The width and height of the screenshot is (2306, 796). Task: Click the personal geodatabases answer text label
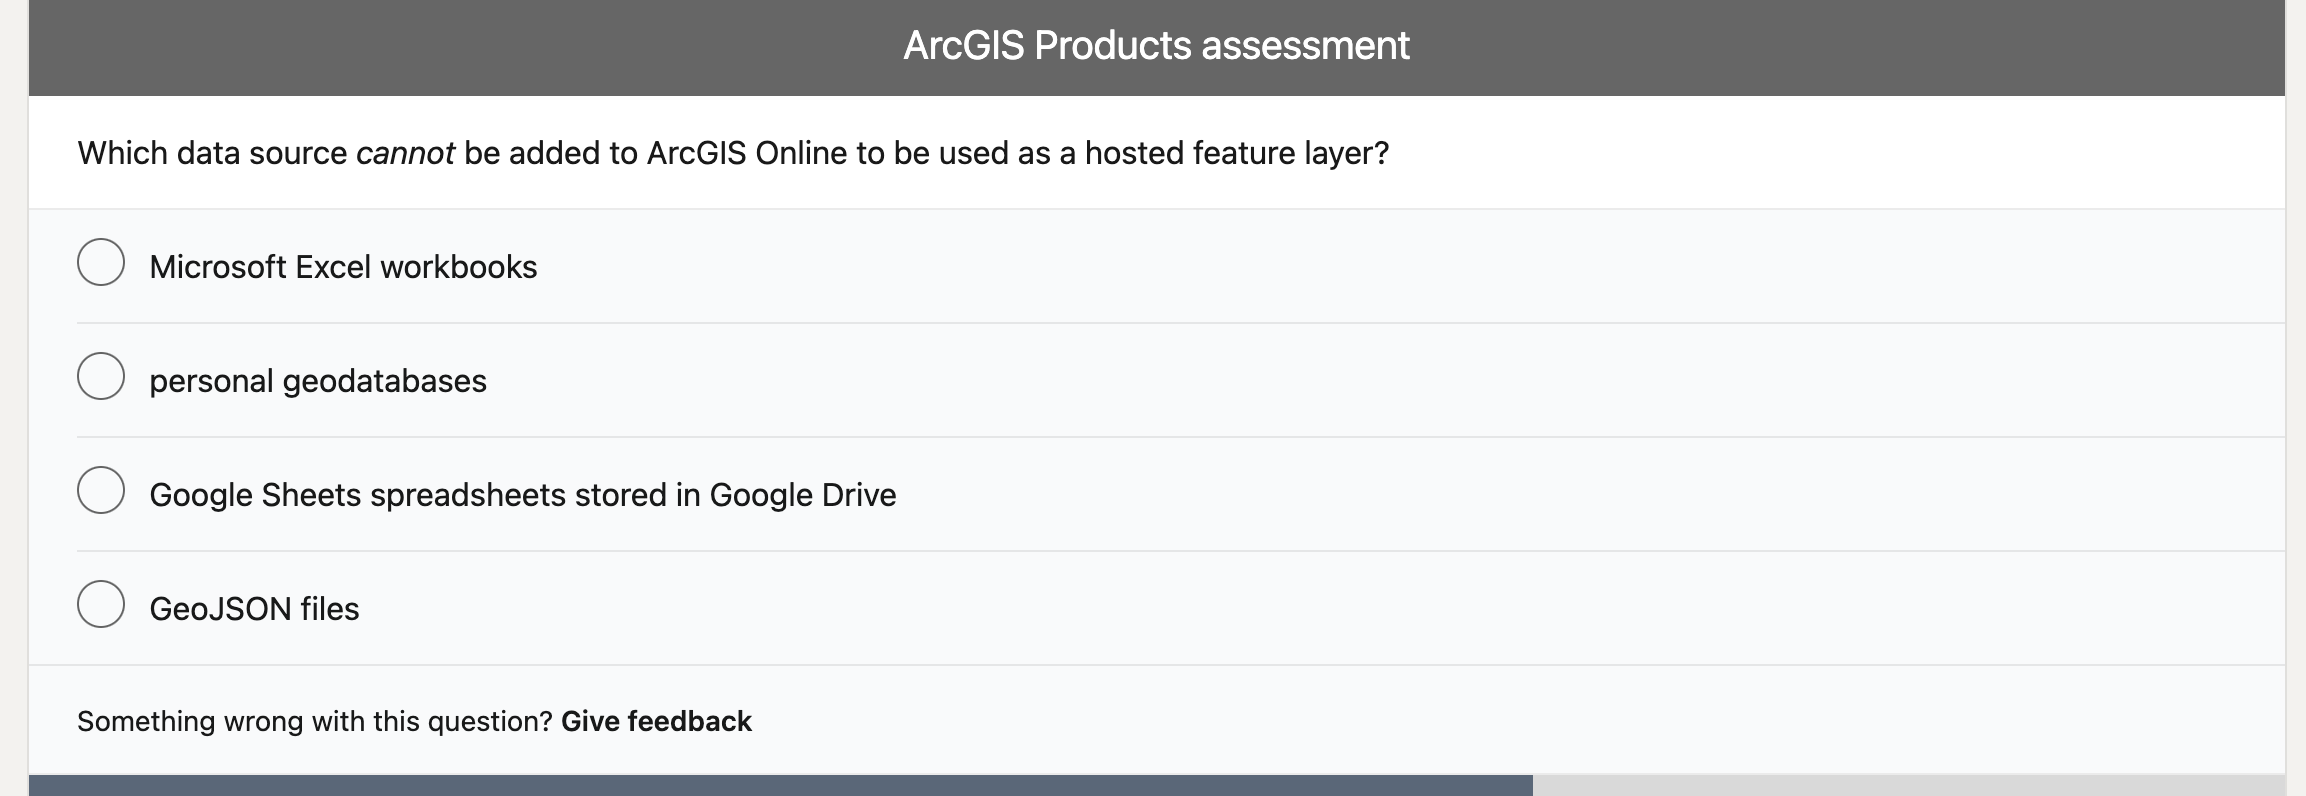[318, 380]
